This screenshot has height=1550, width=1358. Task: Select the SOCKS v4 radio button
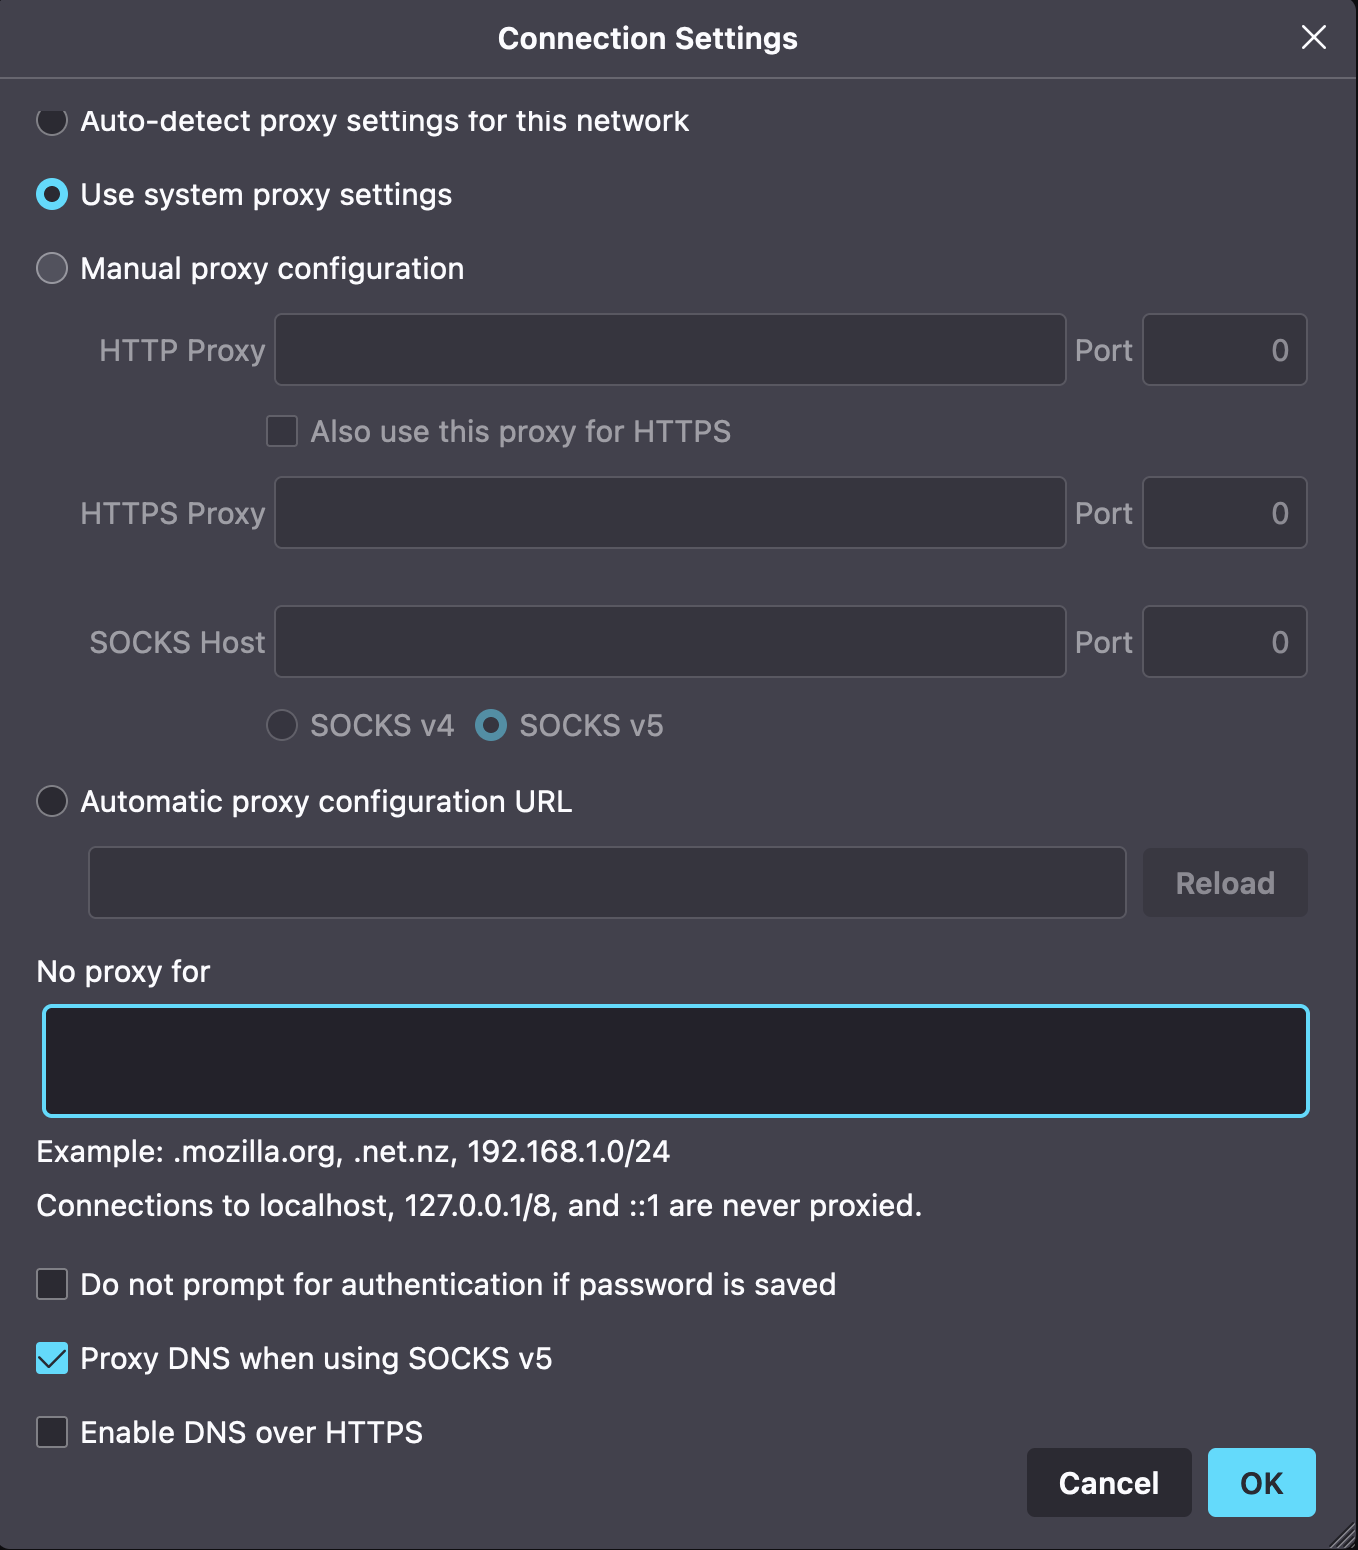(x=282, y=725)
